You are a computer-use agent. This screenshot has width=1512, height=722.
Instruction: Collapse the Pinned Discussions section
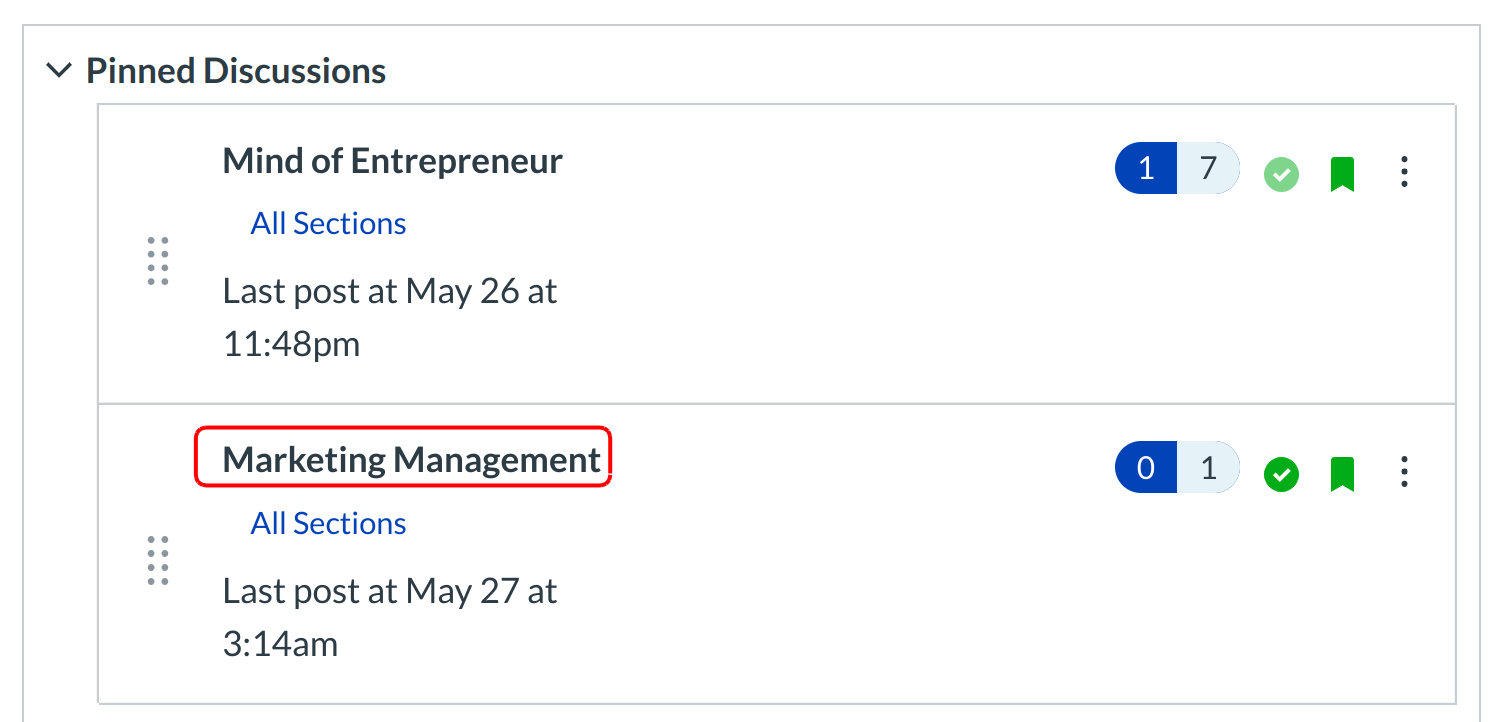coord(60,71)
